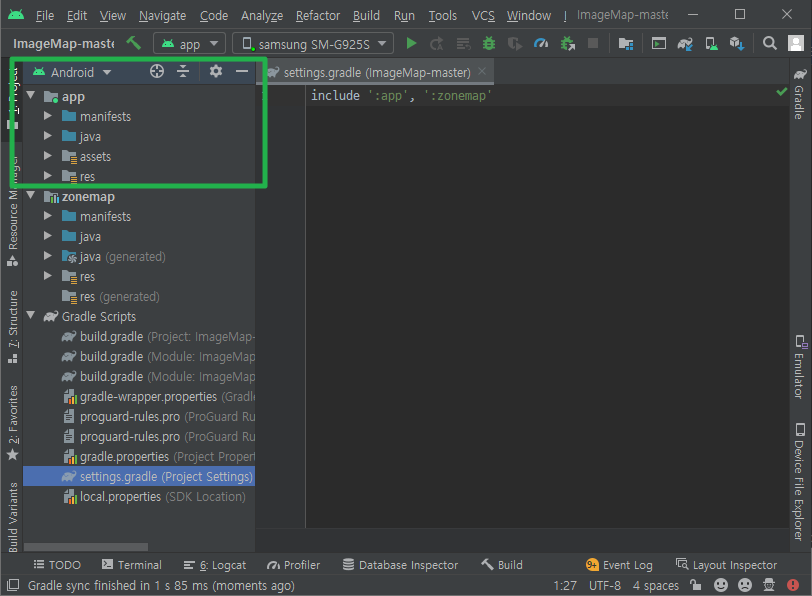Image resolution: width=812 pixels, height=596 pixels.
Task: Open the samsung SM-G925S device dropdown
Action: pyautogui.click(x=313, y=43)
